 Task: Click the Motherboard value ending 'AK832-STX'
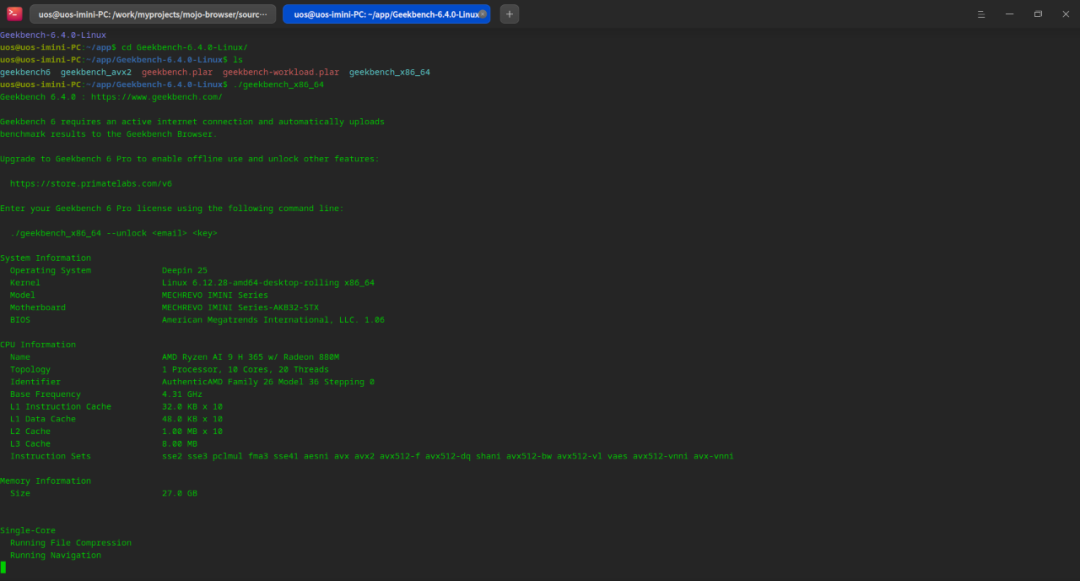coord(240,308)
